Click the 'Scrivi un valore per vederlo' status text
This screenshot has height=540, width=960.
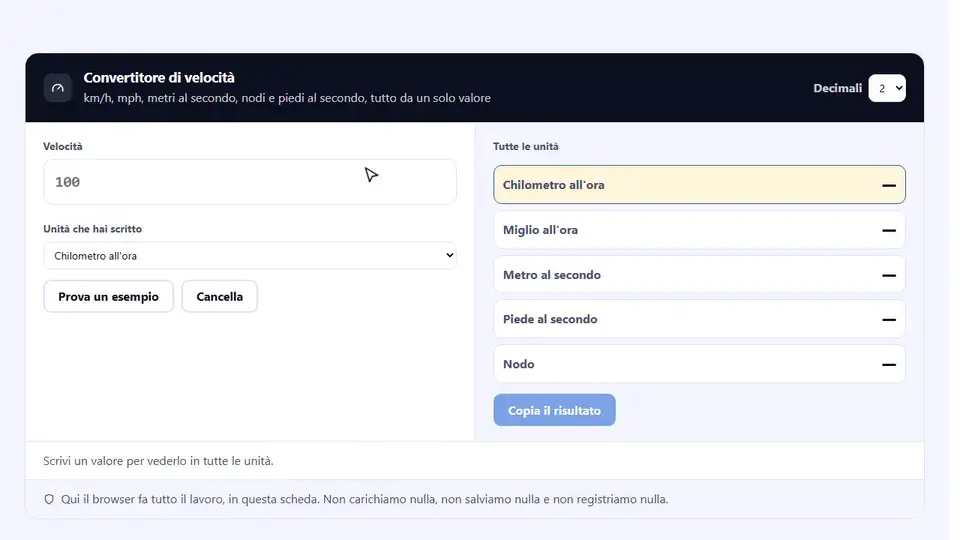point(158,460)
